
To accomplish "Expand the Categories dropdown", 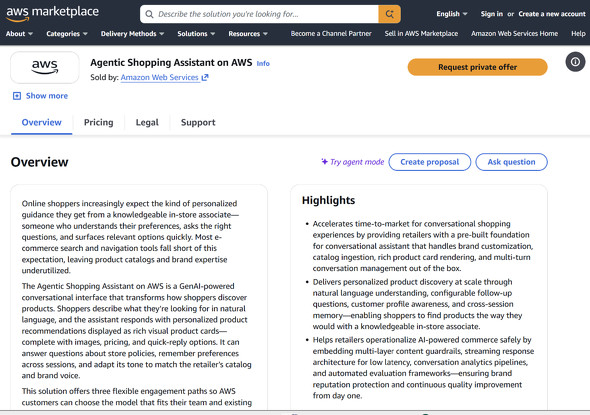I will 67,34.
